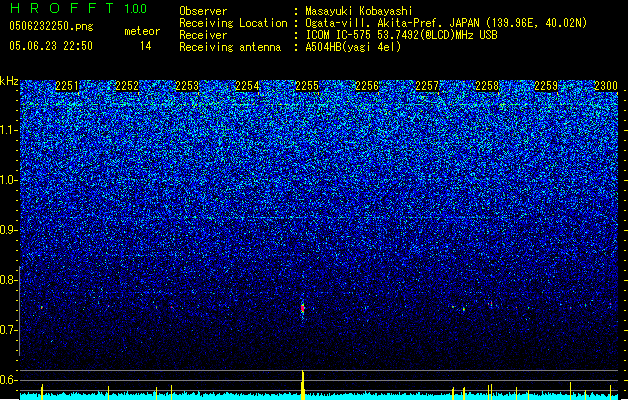629x400 pixels.
Task: Click the 2253 time marker
Action: (x=187, y=86)
